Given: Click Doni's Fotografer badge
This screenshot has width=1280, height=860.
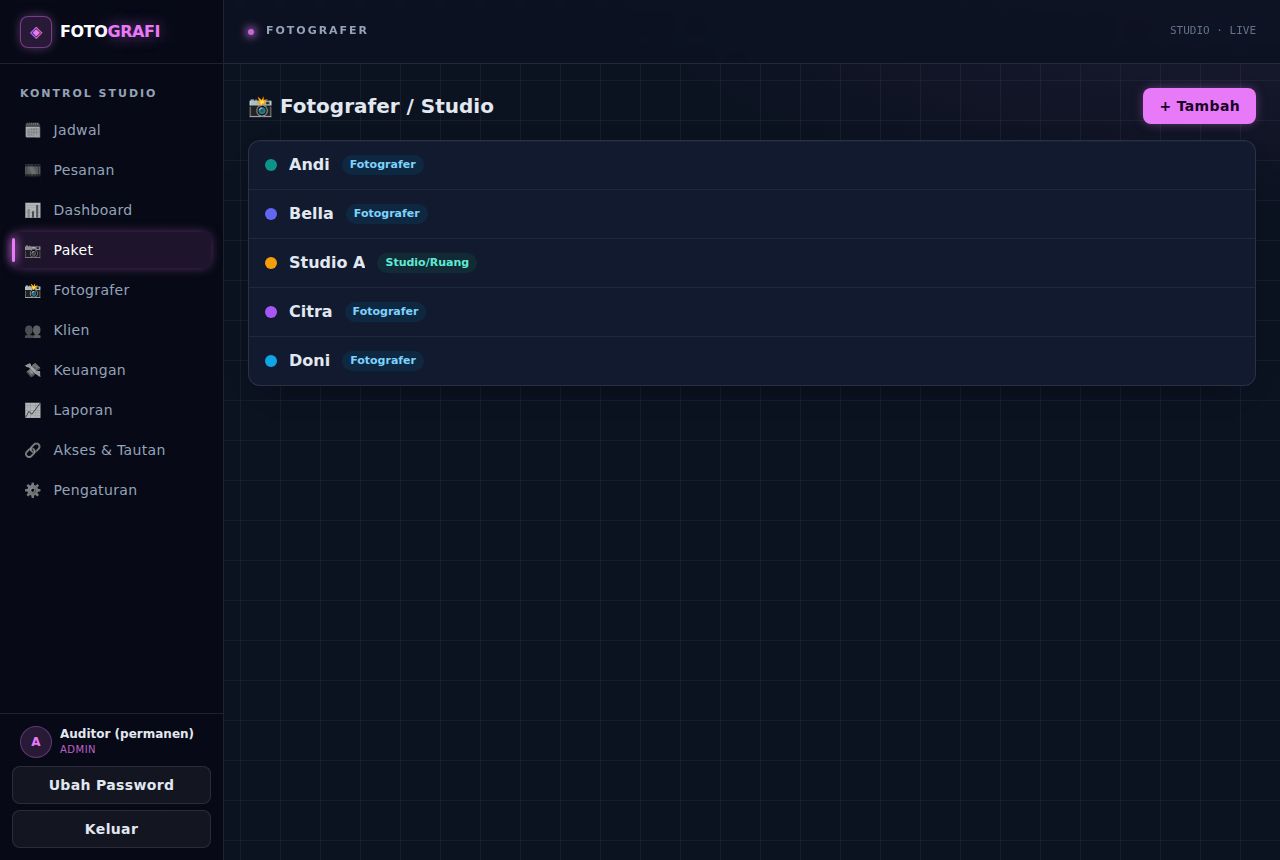Looking at the screenshot, I should pos(383,360).
